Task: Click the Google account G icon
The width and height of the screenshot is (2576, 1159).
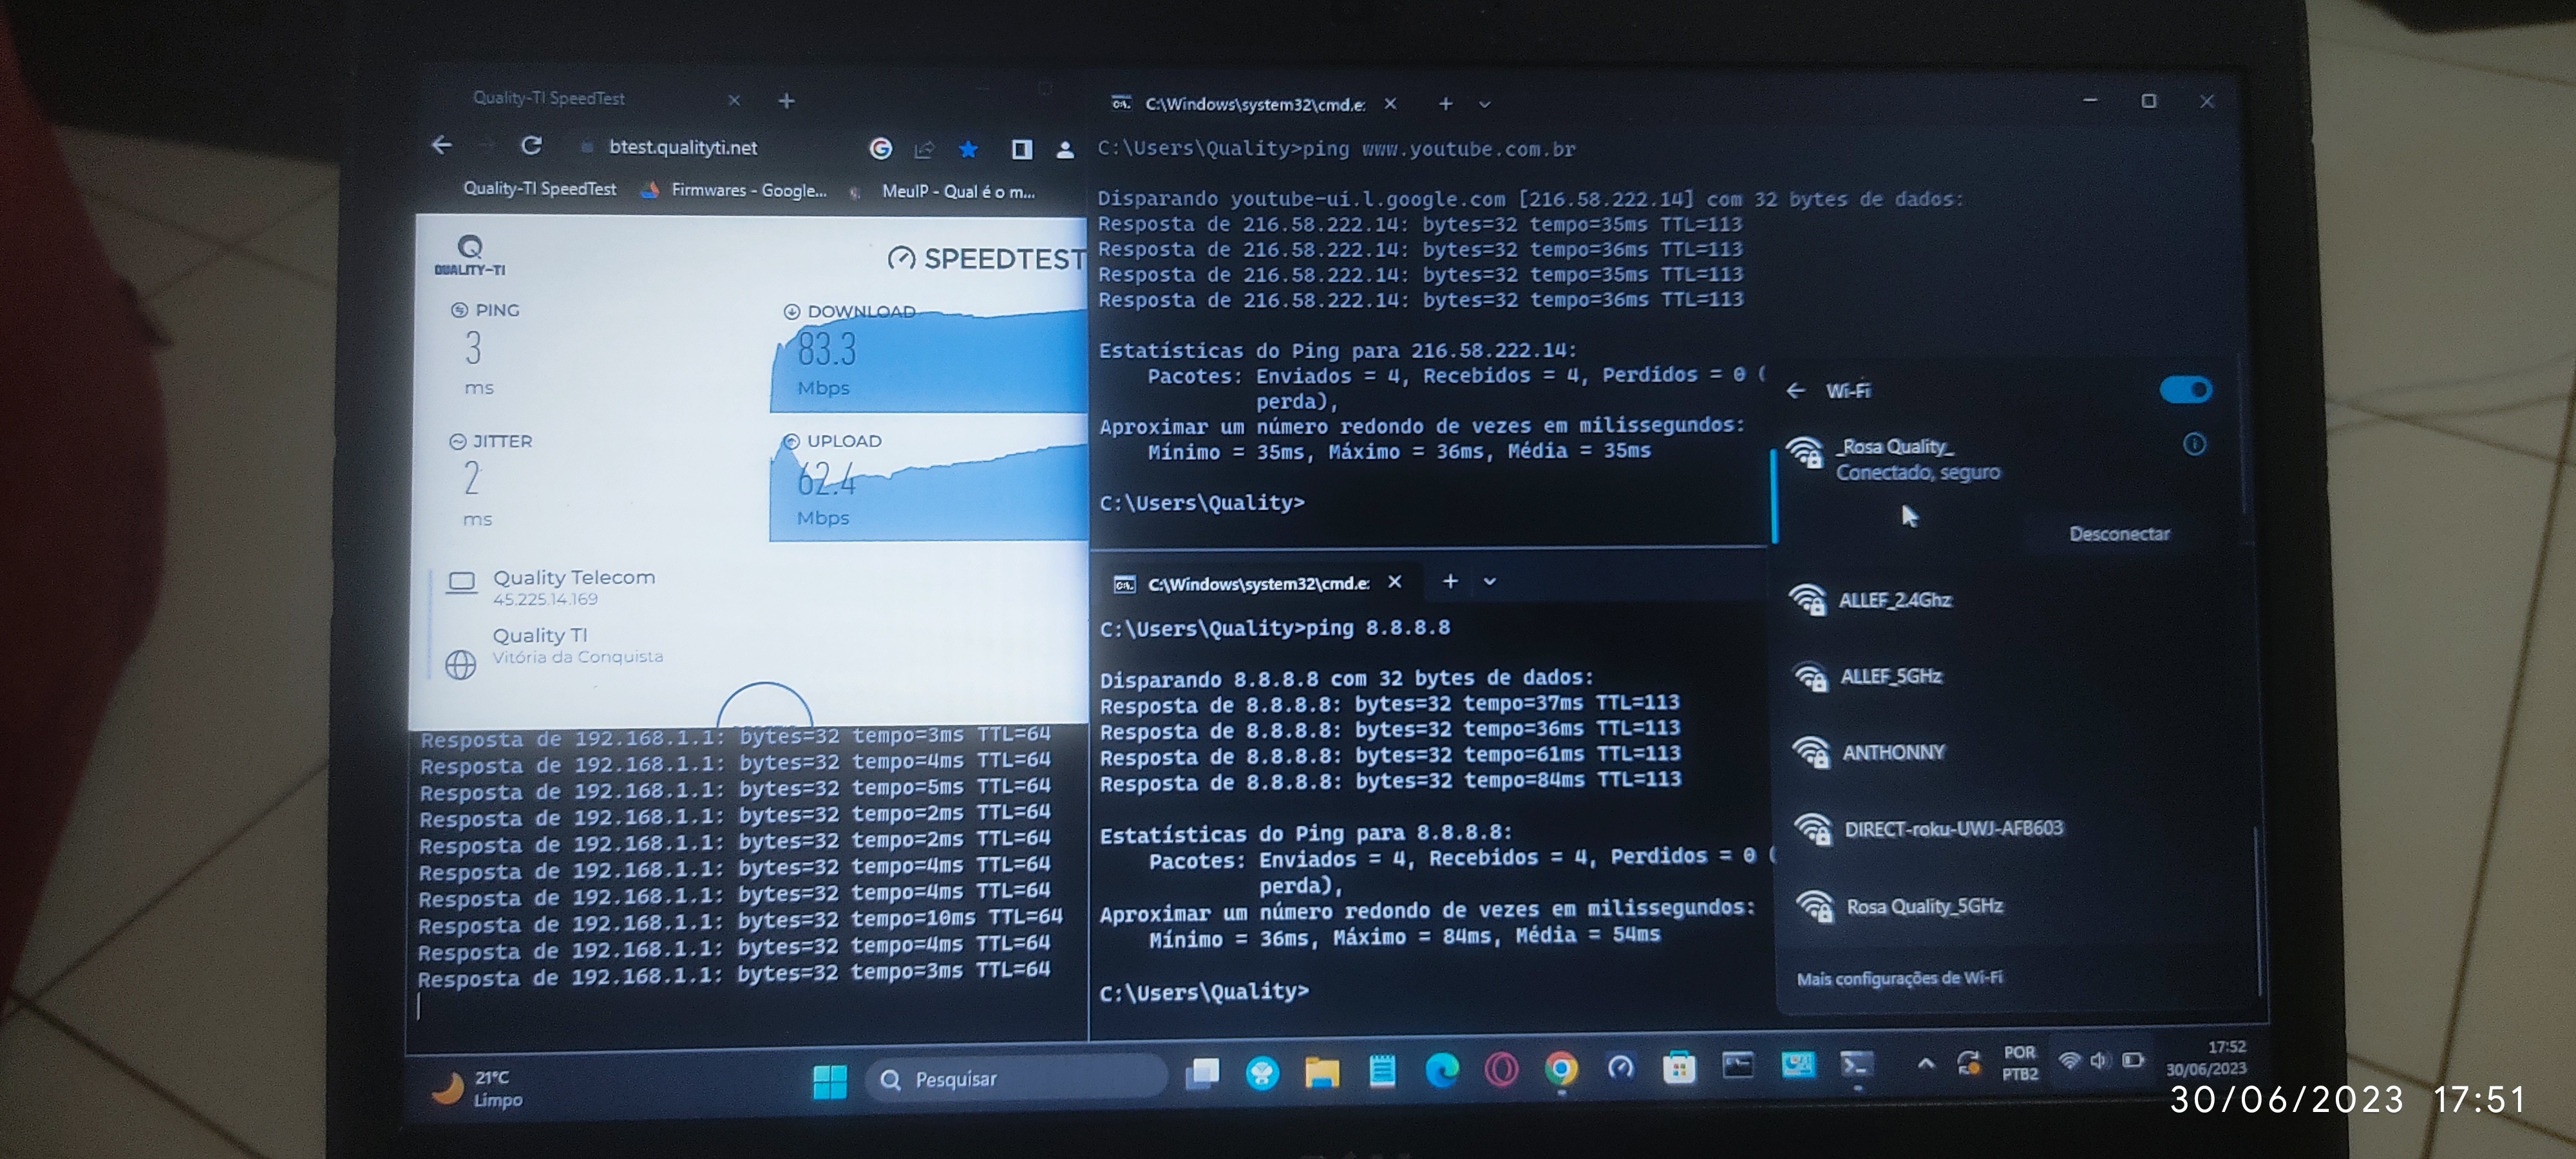Action: click(880, 149)
